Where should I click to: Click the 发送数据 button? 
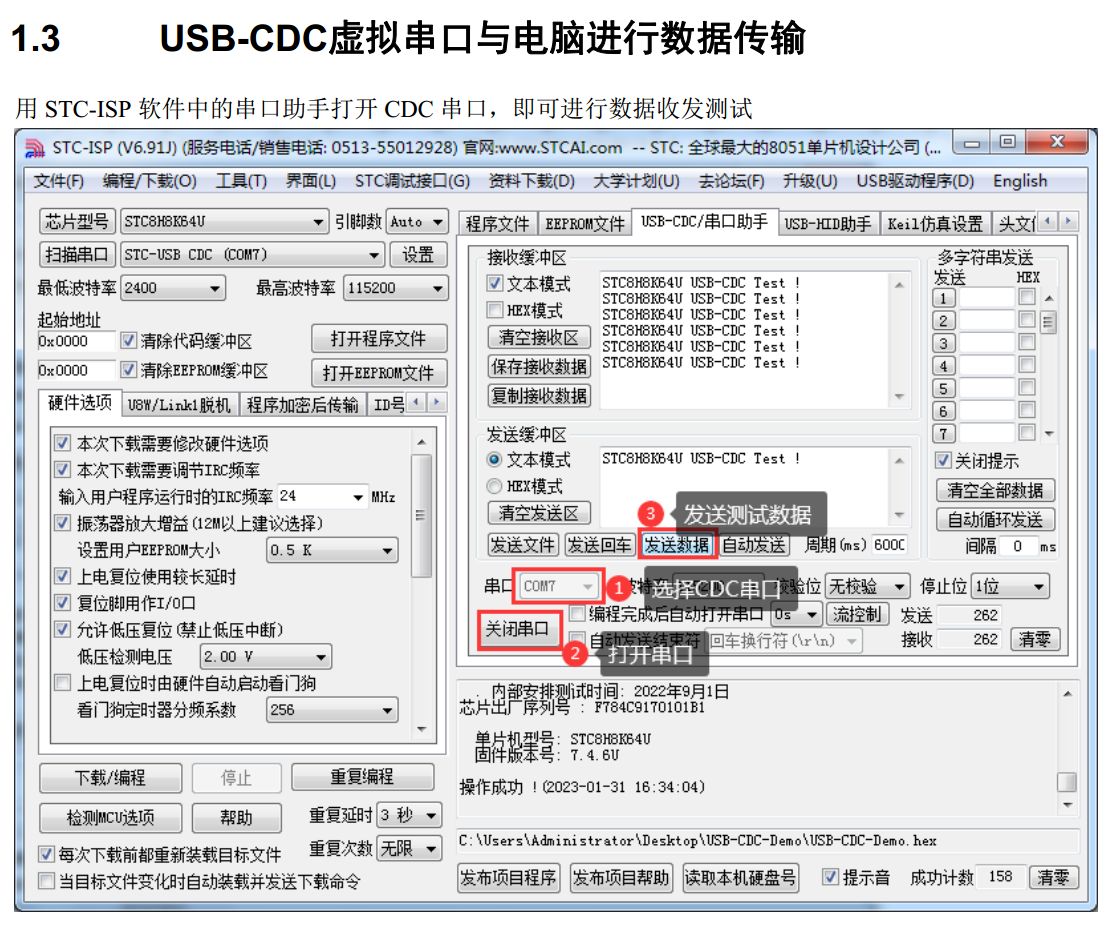pos(677,545)
